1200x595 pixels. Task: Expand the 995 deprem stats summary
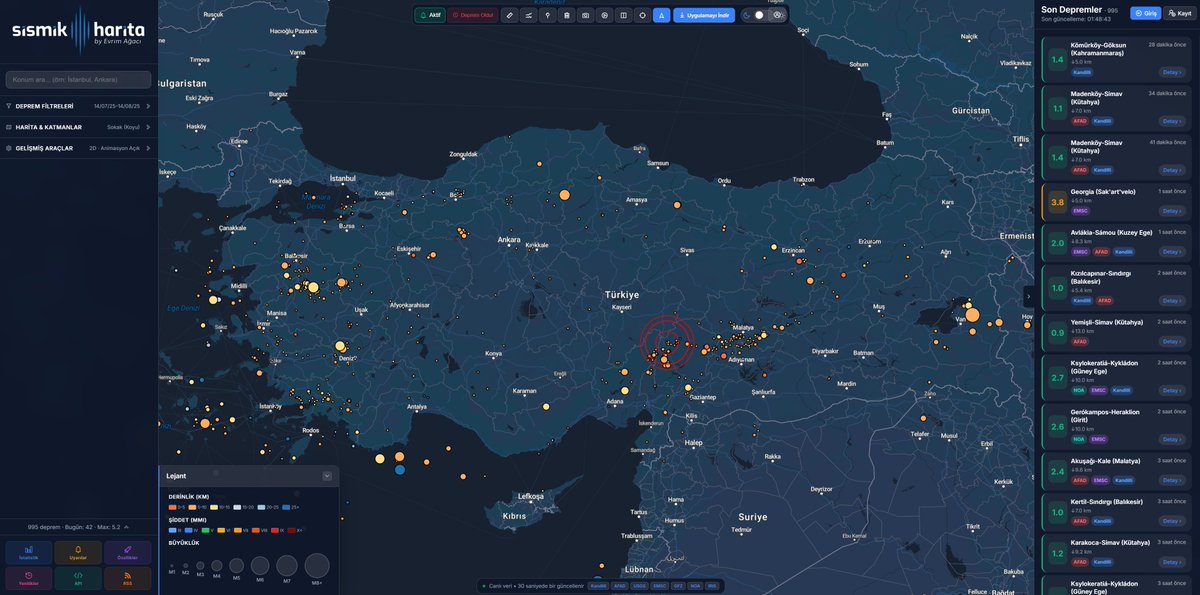[x=78, y=526]
